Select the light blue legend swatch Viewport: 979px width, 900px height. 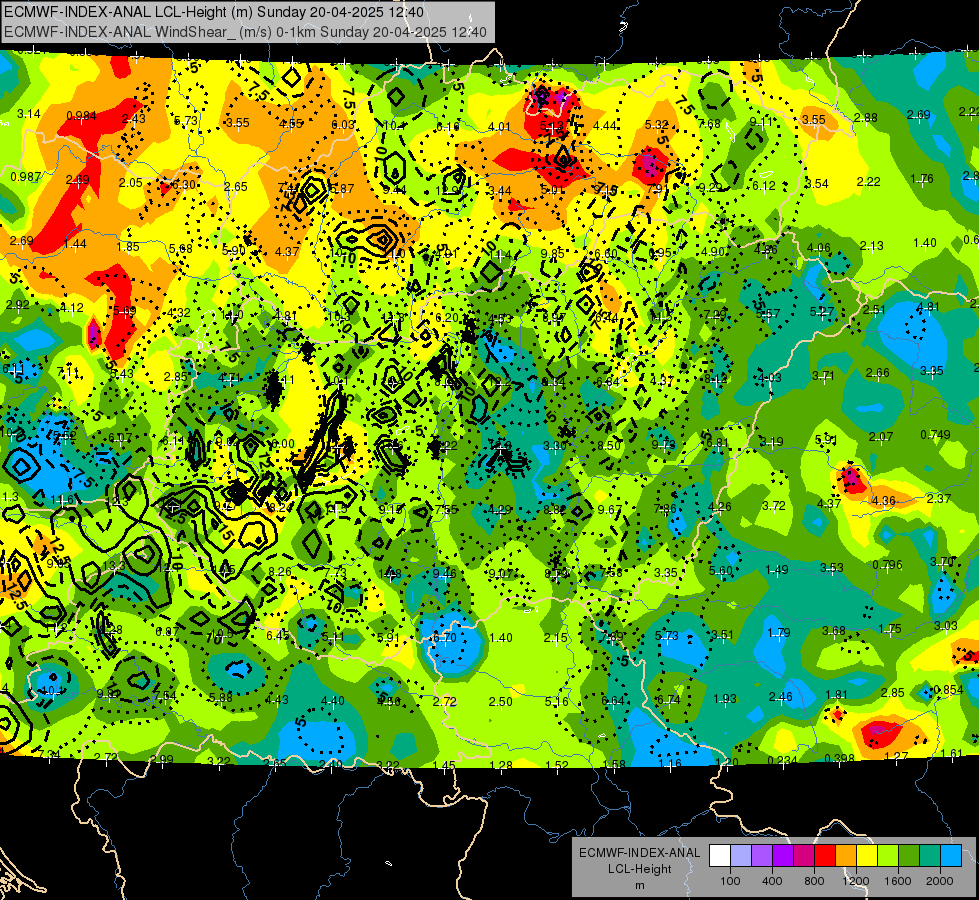951,856
